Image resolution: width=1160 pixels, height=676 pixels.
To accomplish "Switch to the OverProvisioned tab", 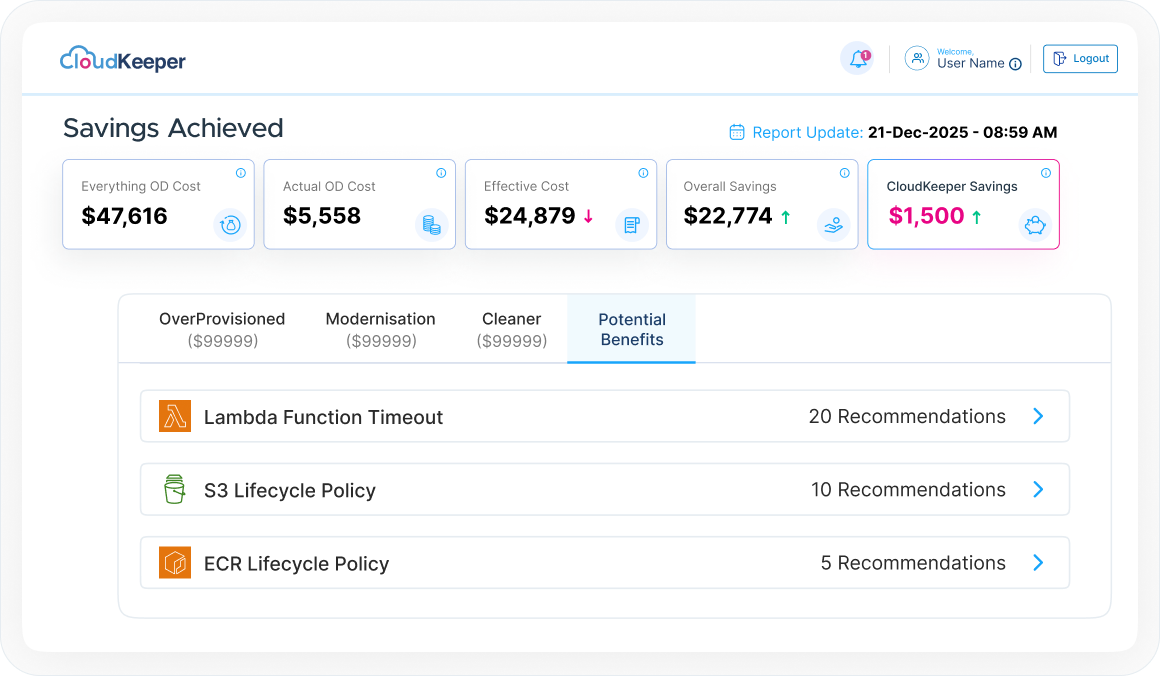I will tap(222, 330).
